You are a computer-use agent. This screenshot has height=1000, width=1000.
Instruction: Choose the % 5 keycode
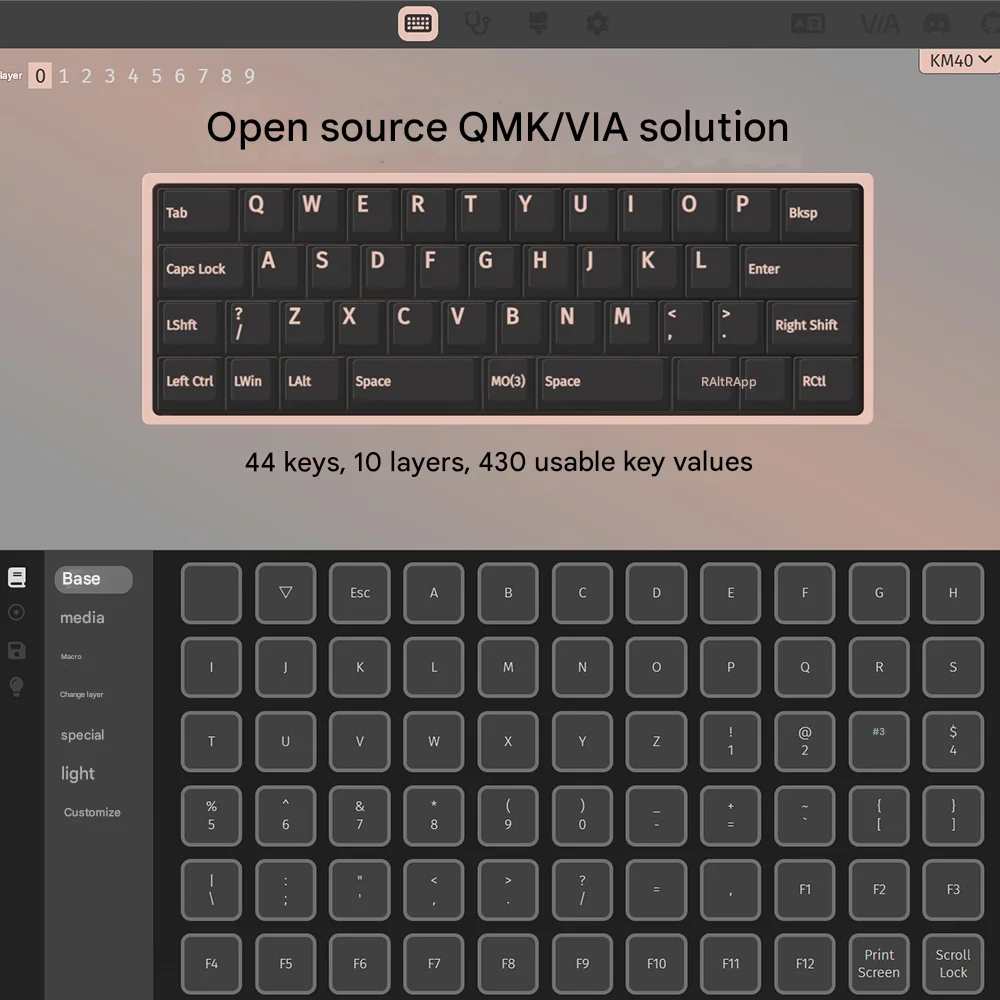[x=211, y=816]
